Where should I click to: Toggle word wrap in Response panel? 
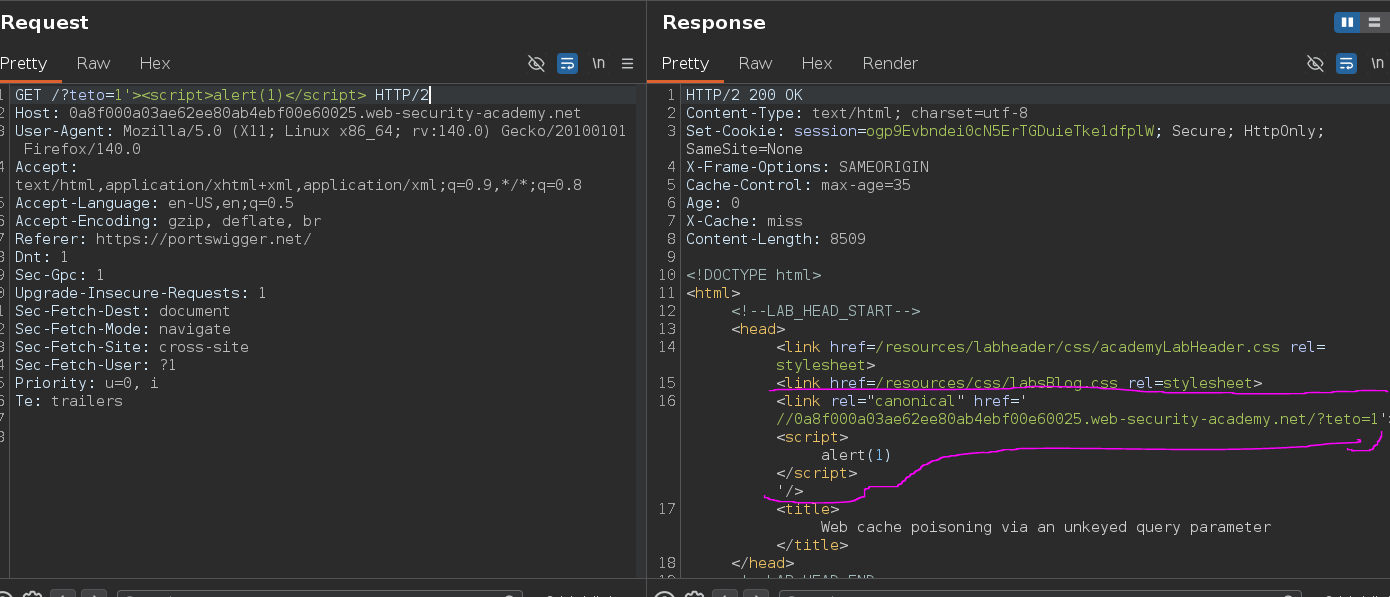pos(1346,63)
